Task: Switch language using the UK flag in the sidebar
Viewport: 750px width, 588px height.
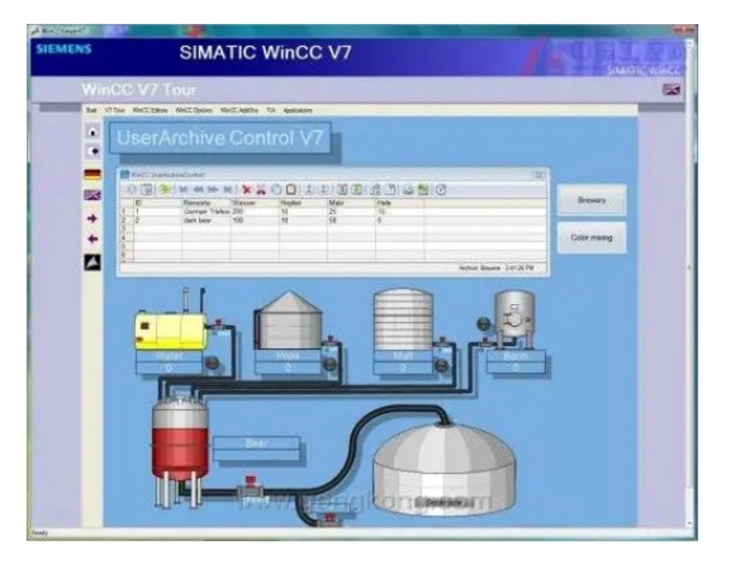Action: [x=93, y=195]
